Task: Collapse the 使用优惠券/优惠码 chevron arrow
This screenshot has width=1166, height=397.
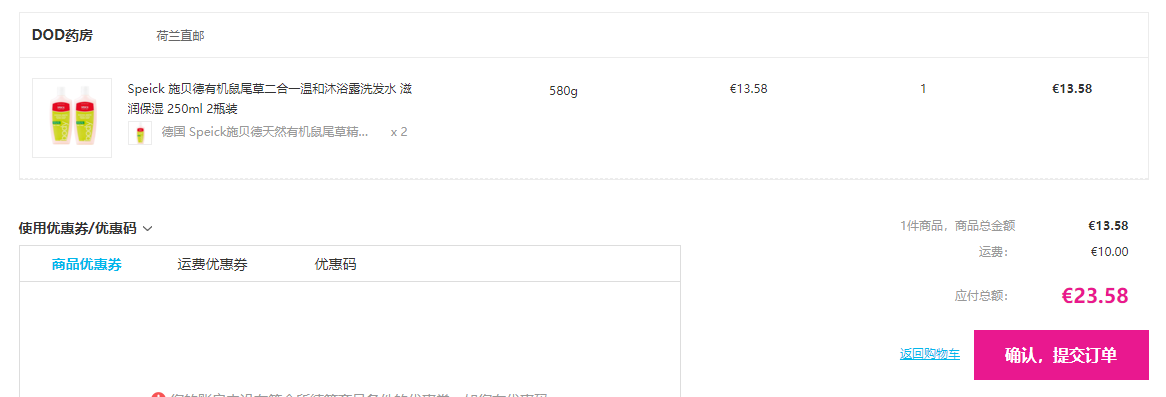Action: click(147, 229)
